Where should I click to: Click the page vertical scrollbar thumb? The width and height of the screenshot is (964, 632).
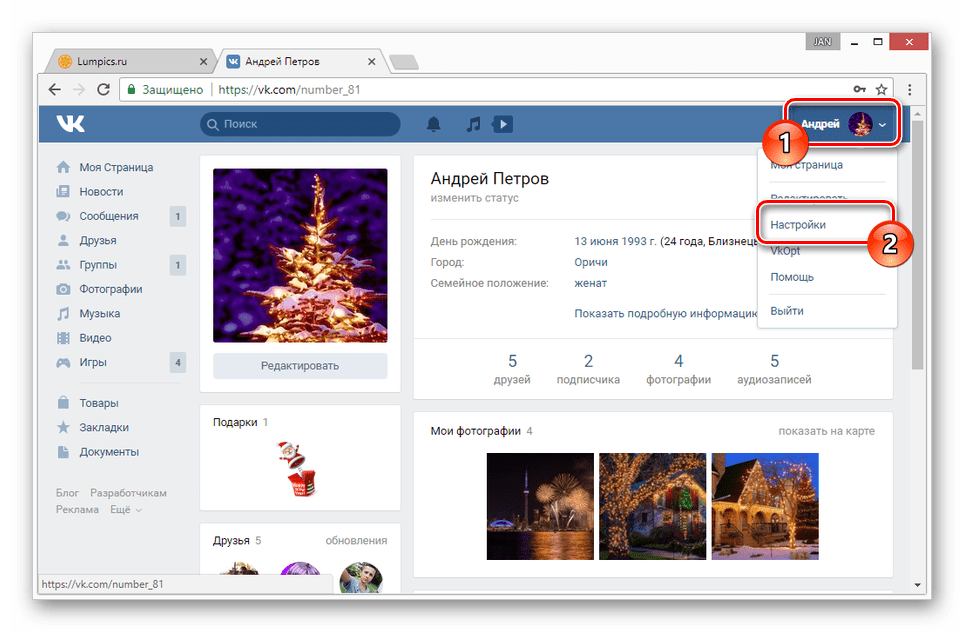click(x=917, y=245)
